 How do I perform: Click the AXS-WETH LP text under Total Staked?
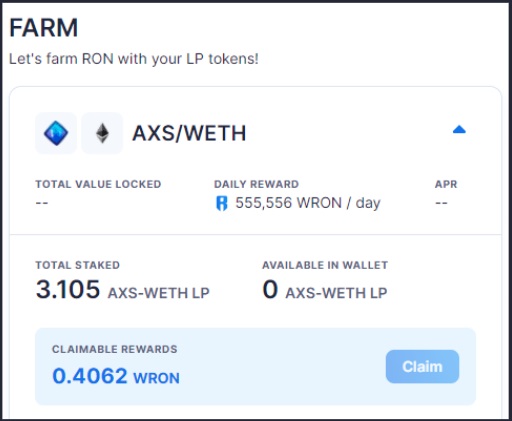pos(159,293)
